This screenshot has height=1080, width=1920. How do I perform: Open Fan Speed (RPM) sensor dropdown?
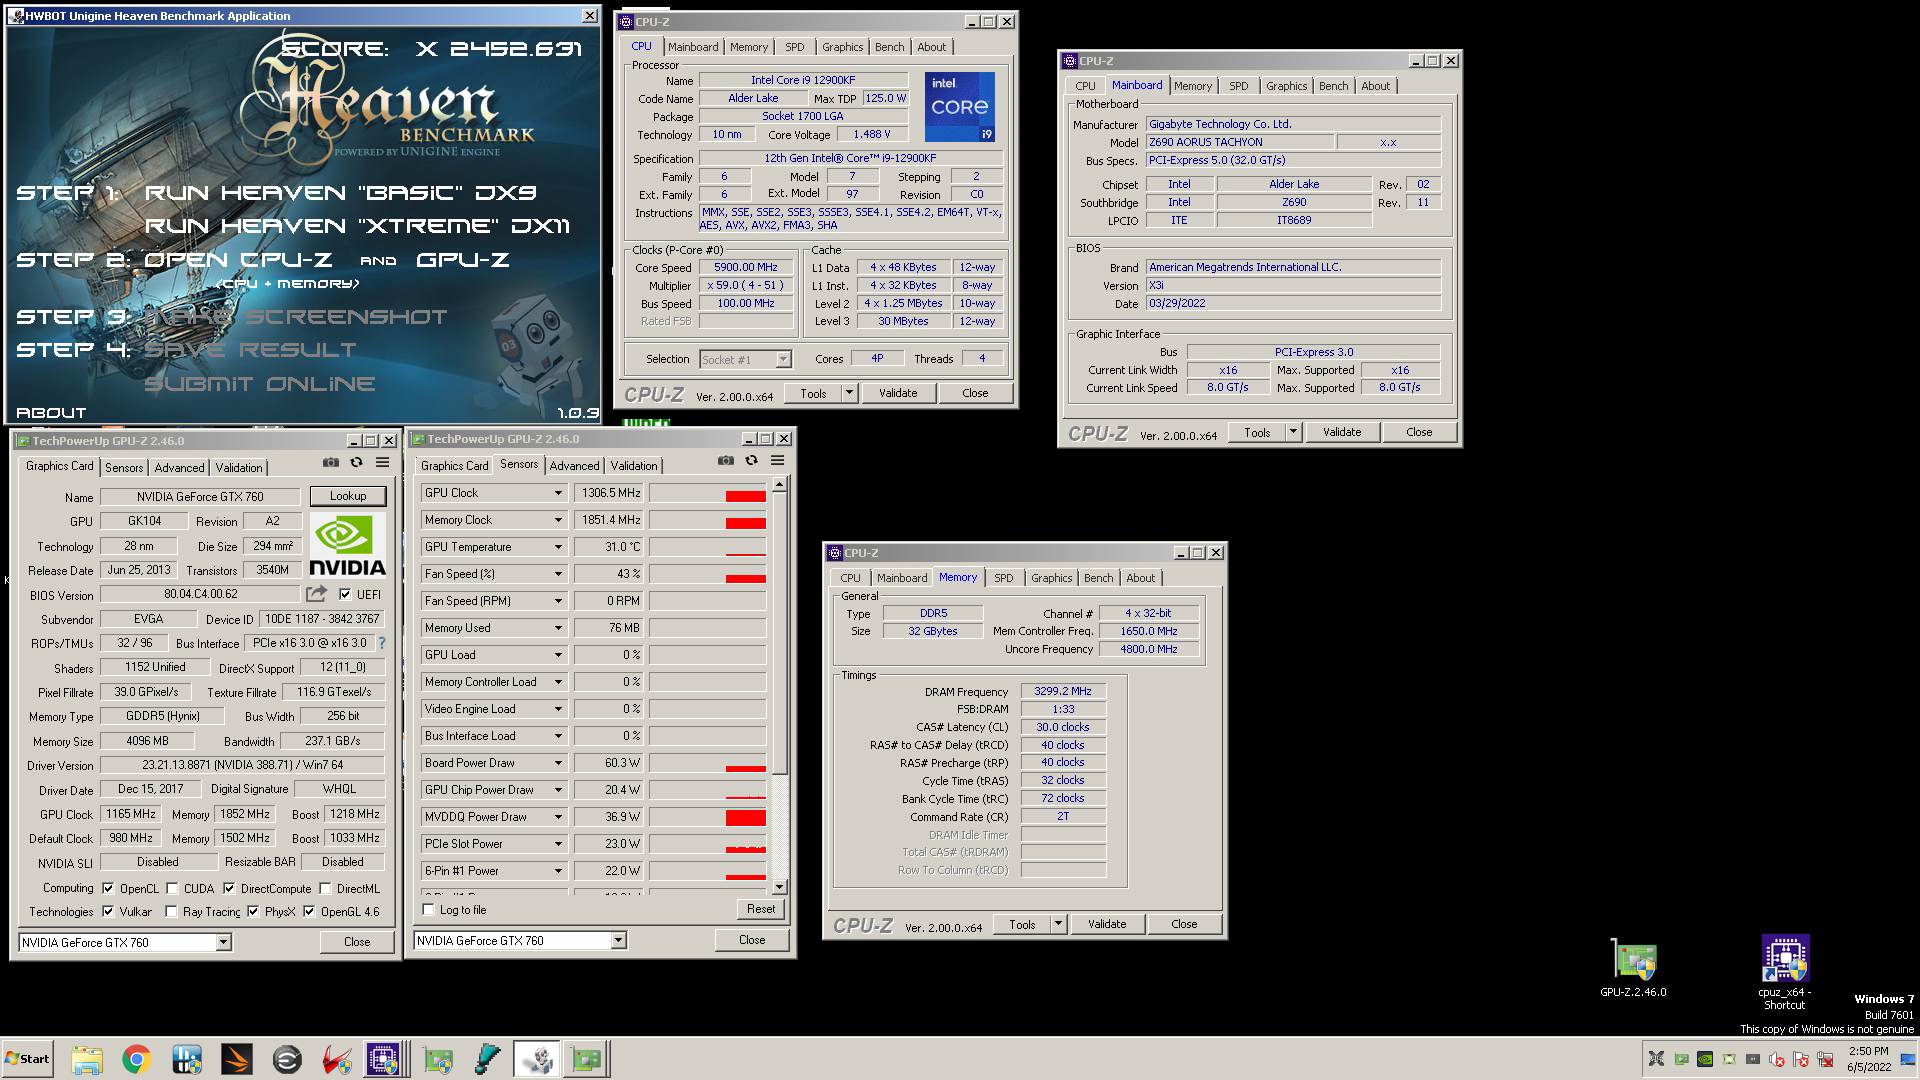click(x=558, y=601)
